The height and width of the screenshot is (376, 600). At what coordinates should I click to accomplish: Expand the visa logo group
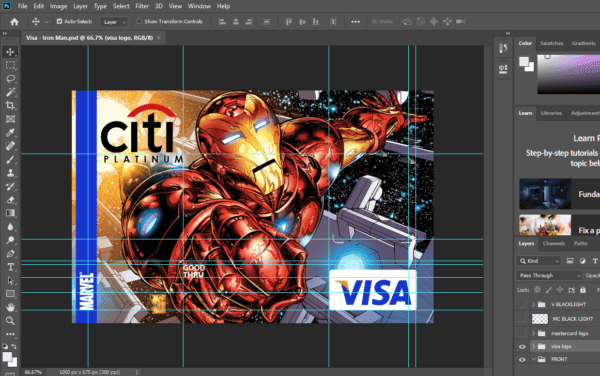533,347
